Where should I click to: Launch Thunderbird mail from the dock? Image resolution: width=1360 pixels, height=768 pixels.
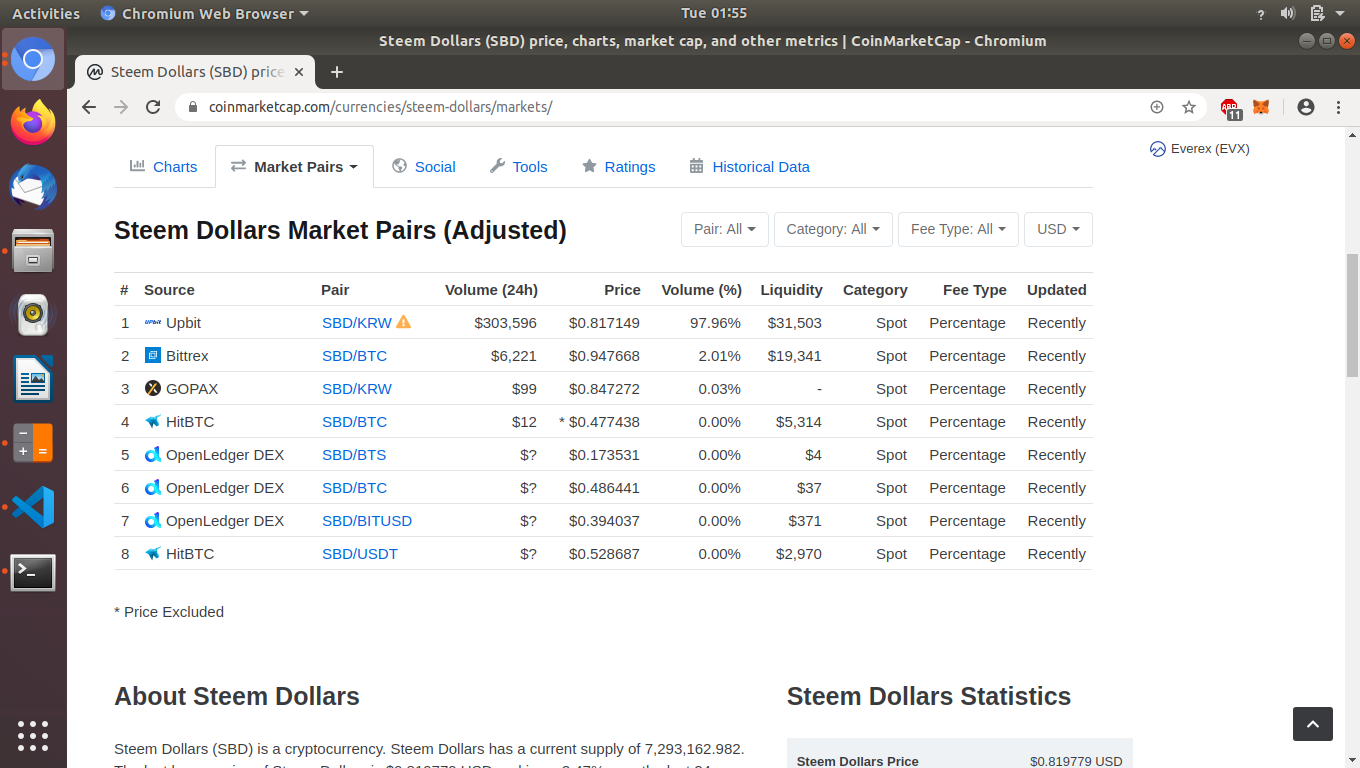pos(33,188)
